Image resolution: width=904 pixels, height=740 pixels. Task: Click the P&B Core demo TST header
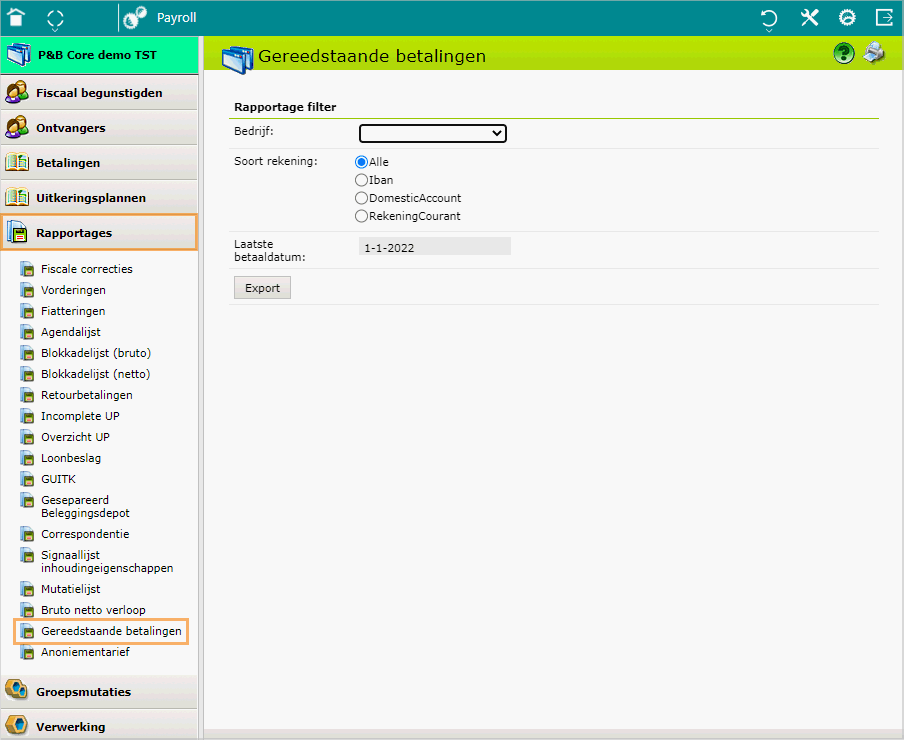click(97, 55)
